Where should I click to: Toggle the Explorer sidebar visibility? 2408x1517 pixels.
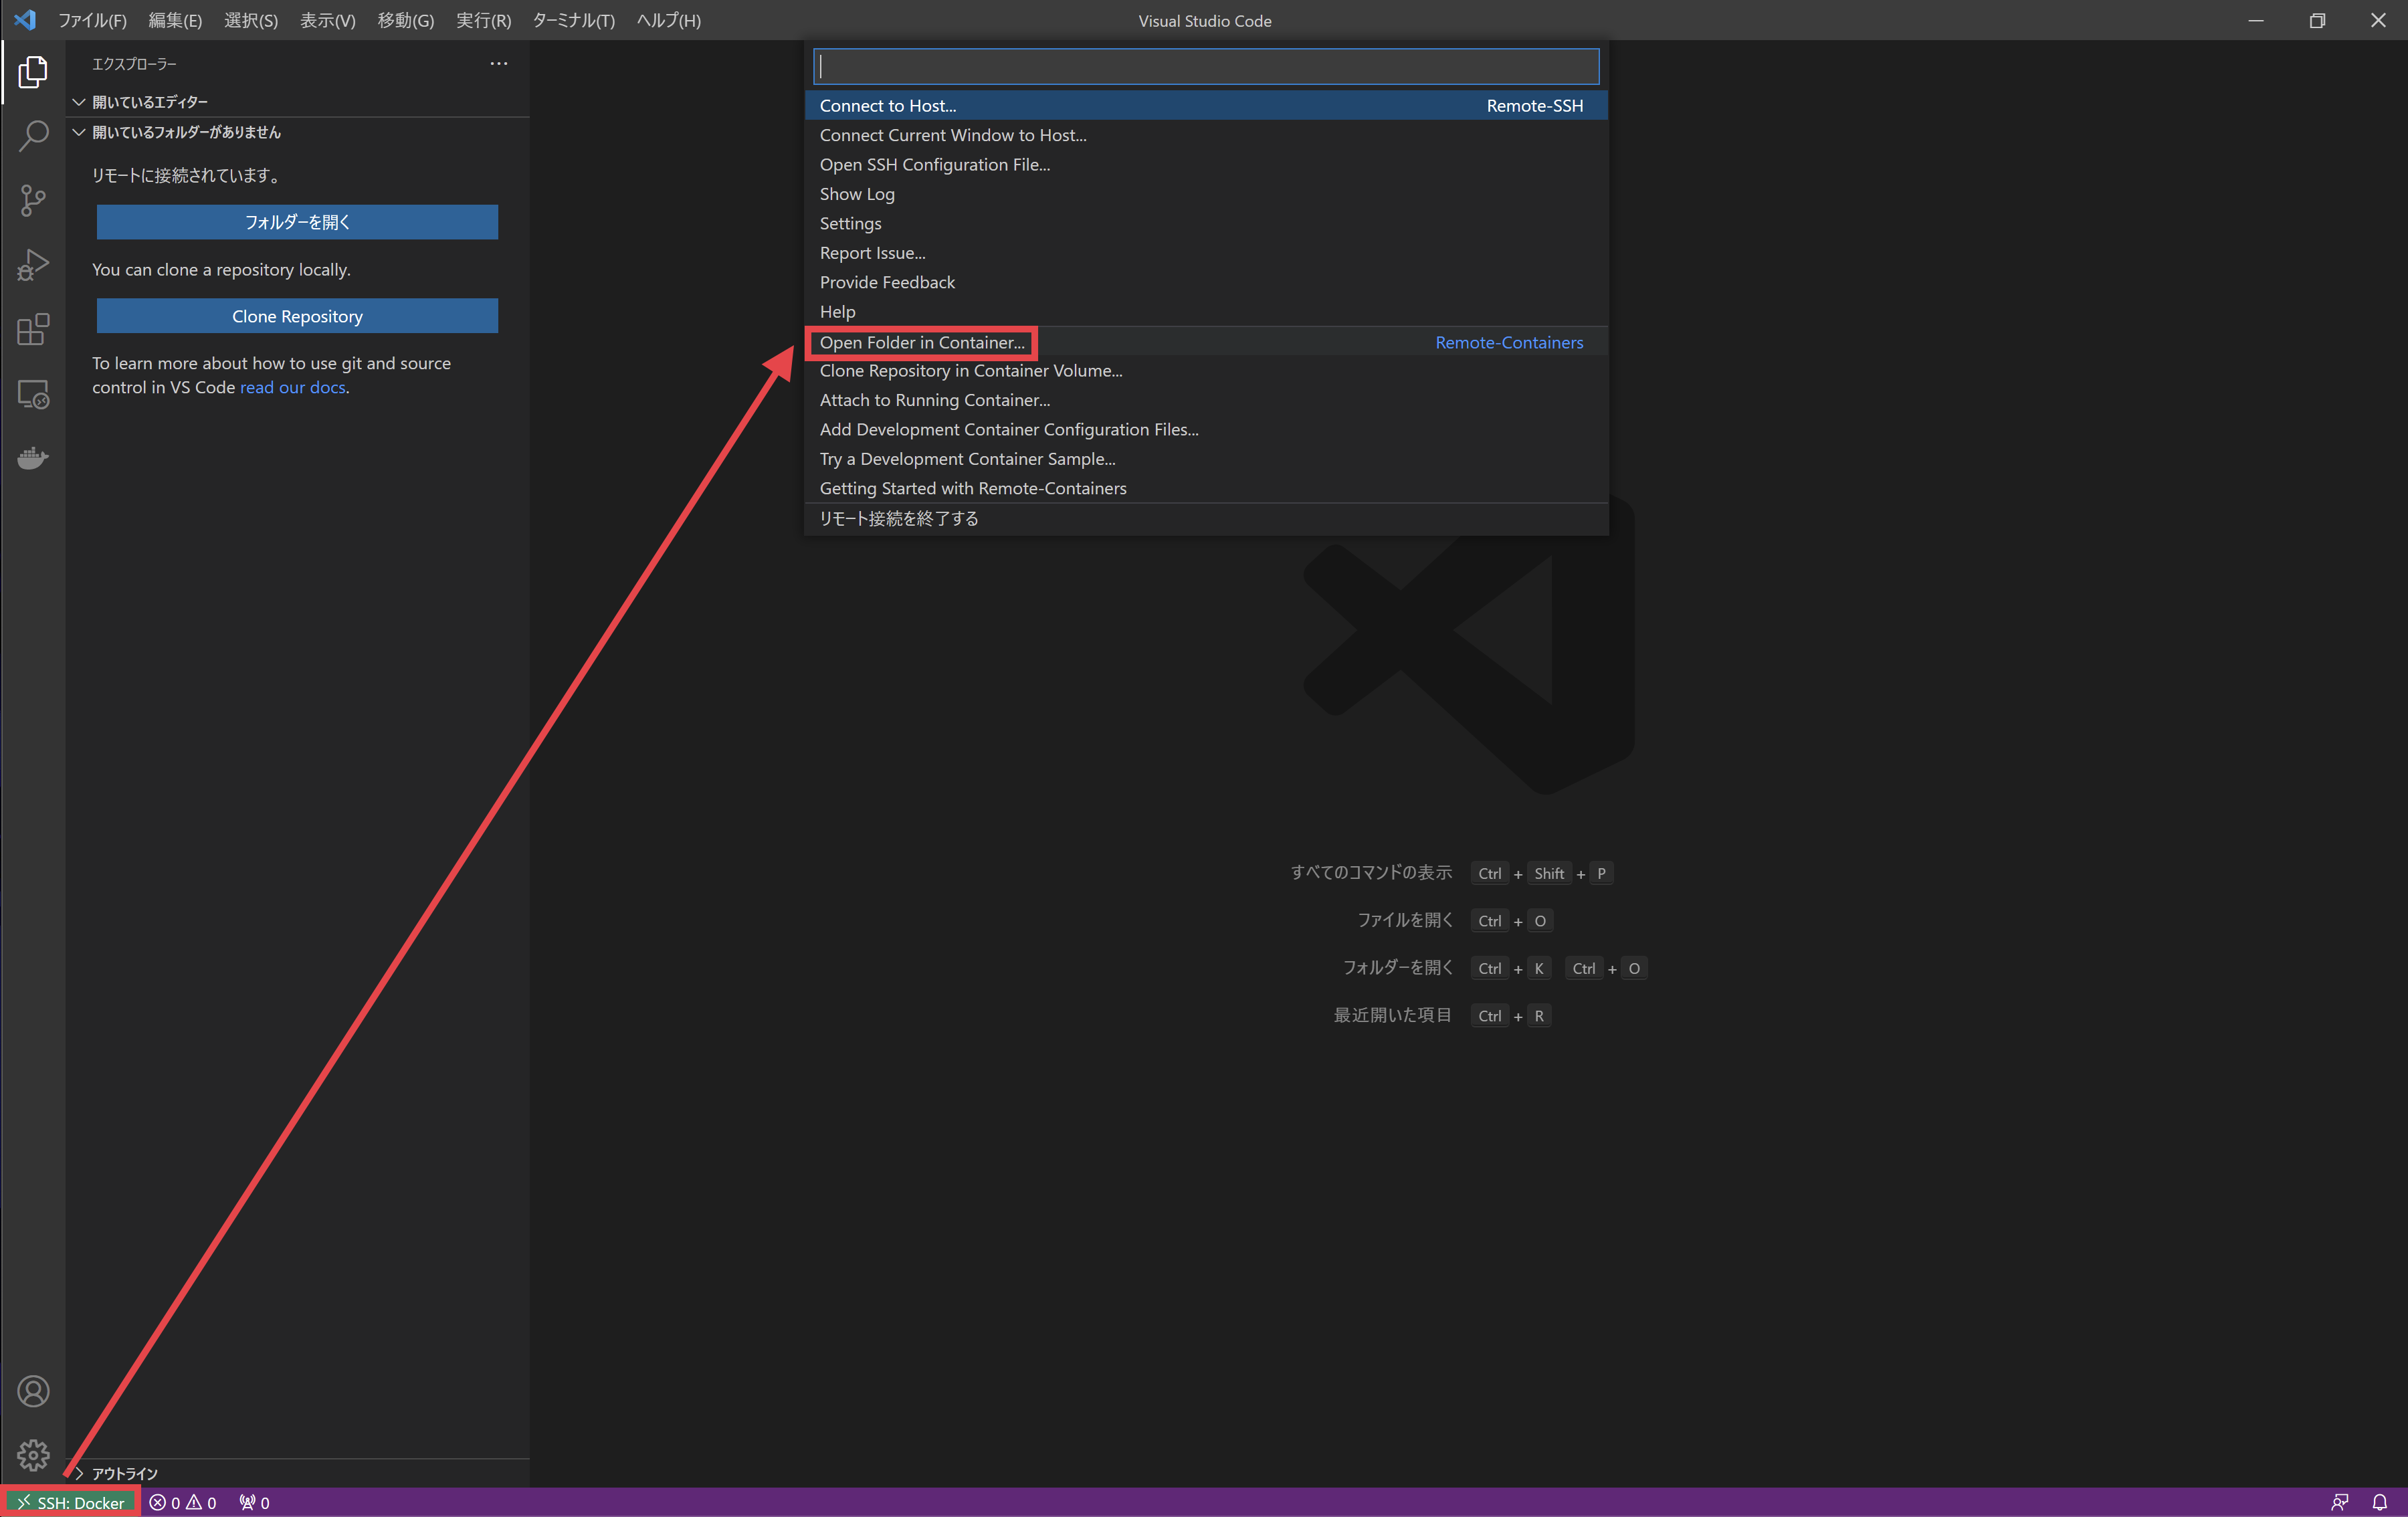click(33, 72)
